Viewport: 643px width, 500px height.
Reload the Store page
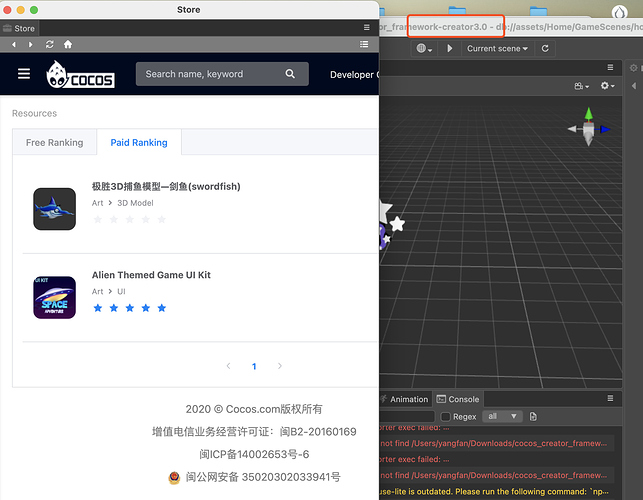pyautogui.click(x=50, y=44)
